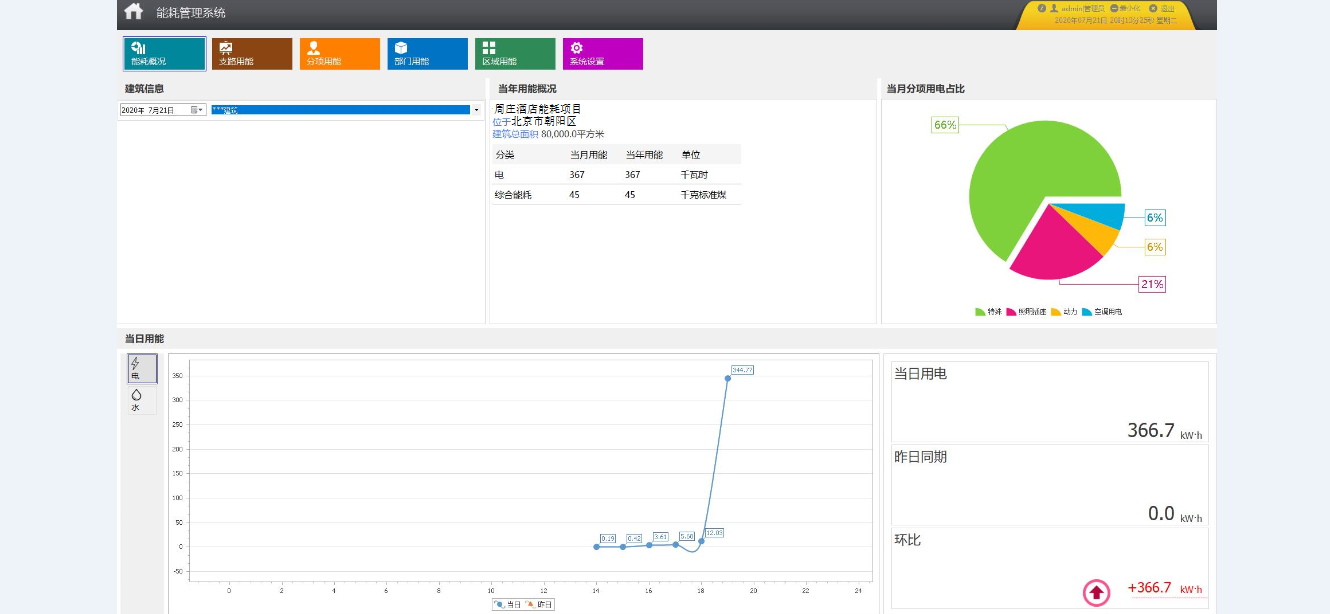The image size is (1330, 614).
Task: Open the 系统设置 system settings tile
Action: pyautogui.click(x=602, y=54)
